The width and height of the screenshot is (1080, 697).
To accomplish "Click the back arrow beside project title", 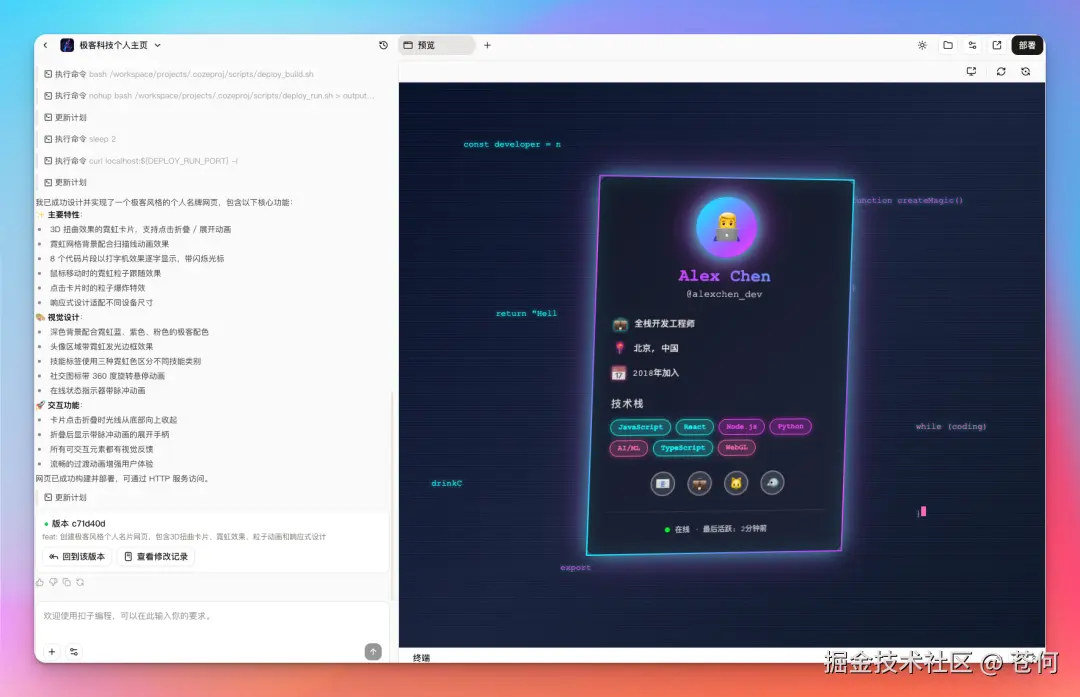I will pos(45,45).
